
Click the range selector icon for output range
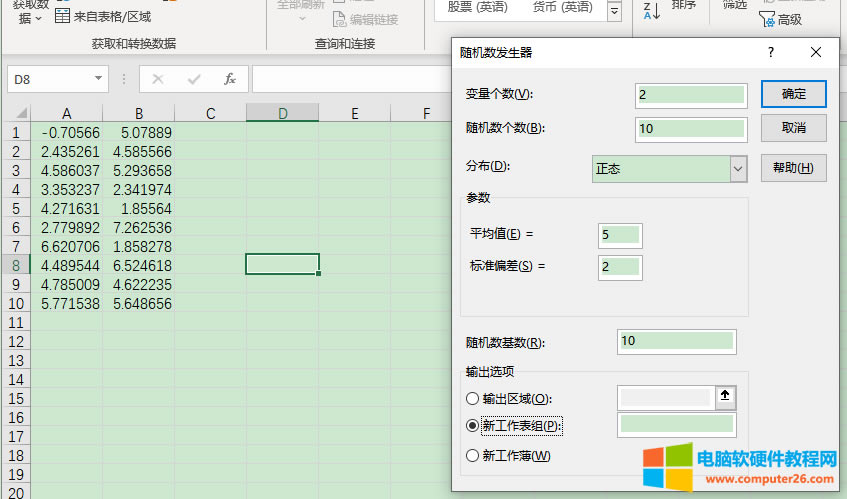point(726,397)
